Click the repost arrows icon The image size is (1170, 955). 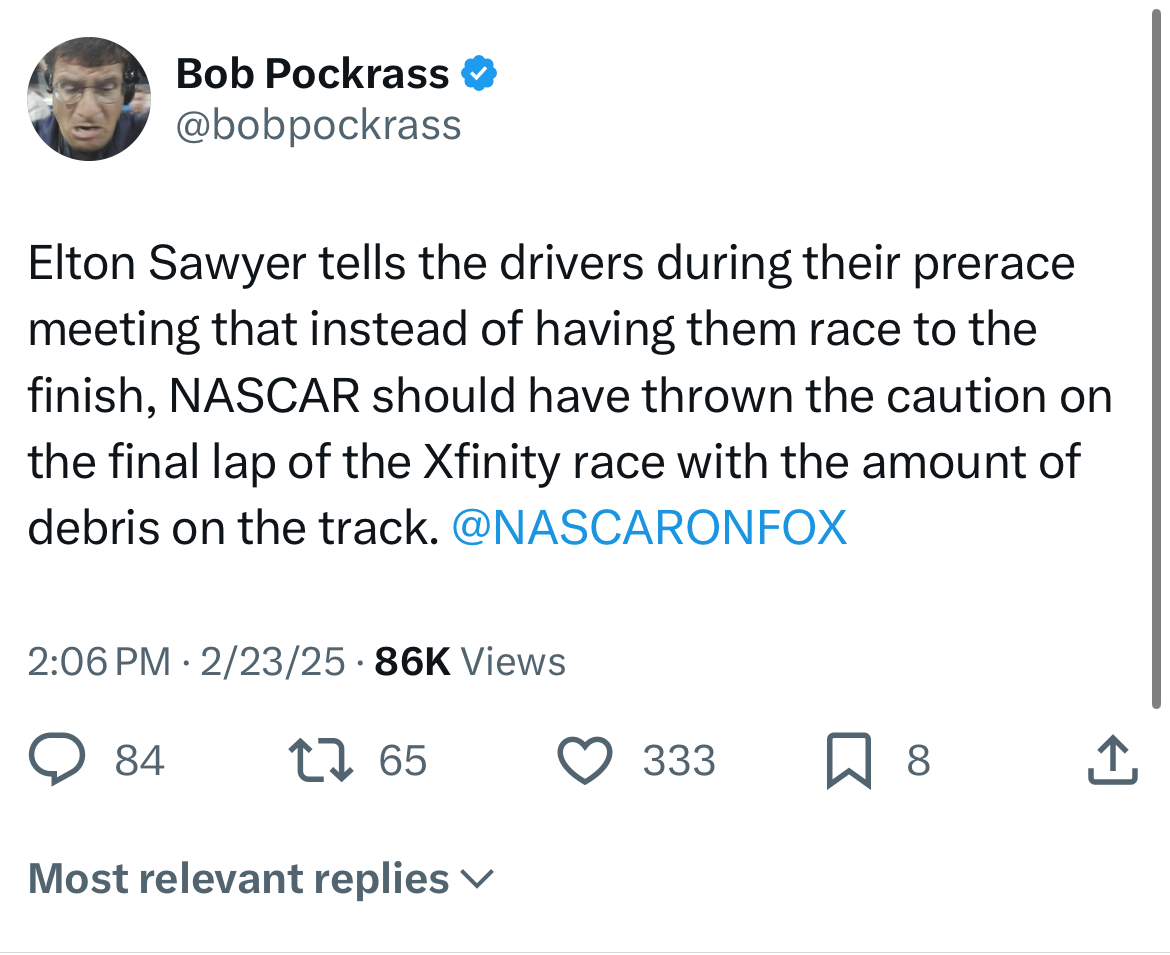tap(322, 761)
